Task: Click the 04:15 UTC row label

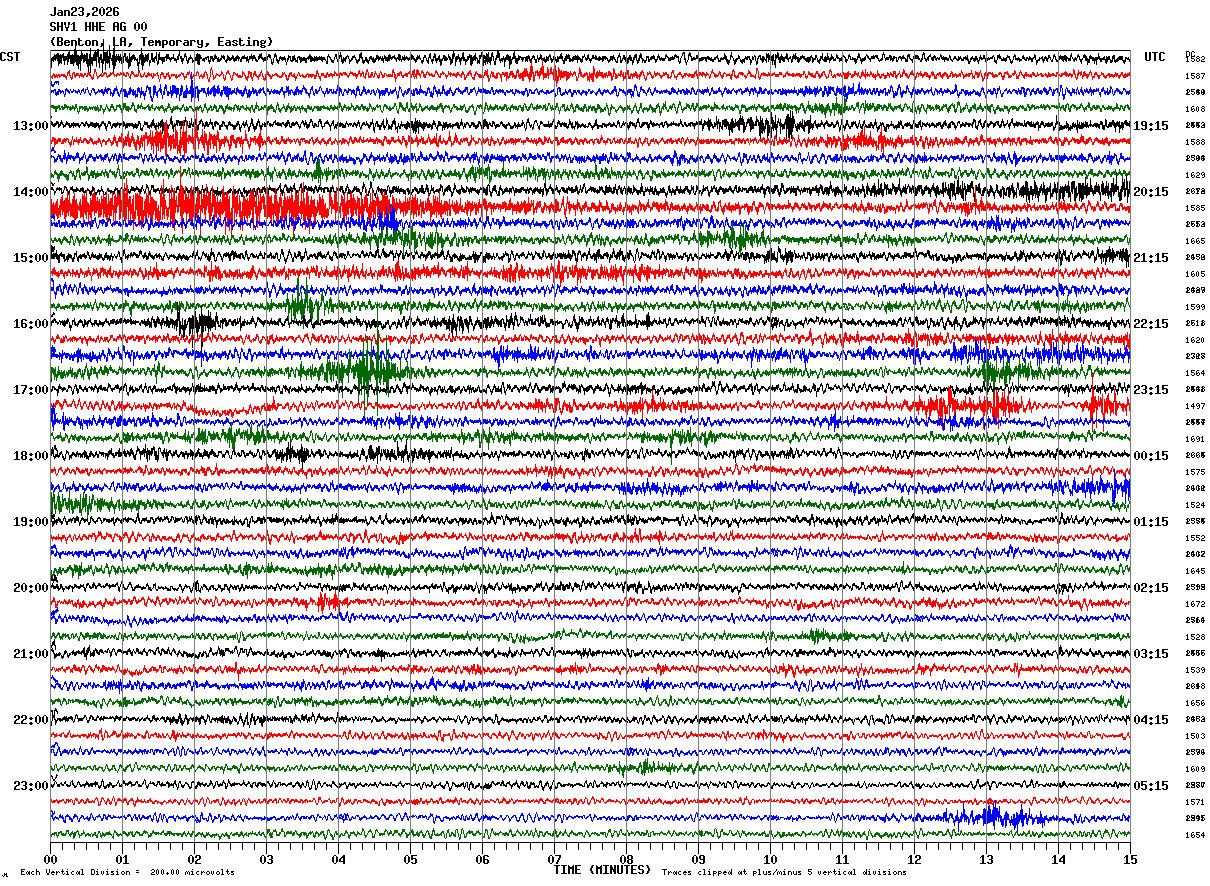Action: pos(1151,720)
